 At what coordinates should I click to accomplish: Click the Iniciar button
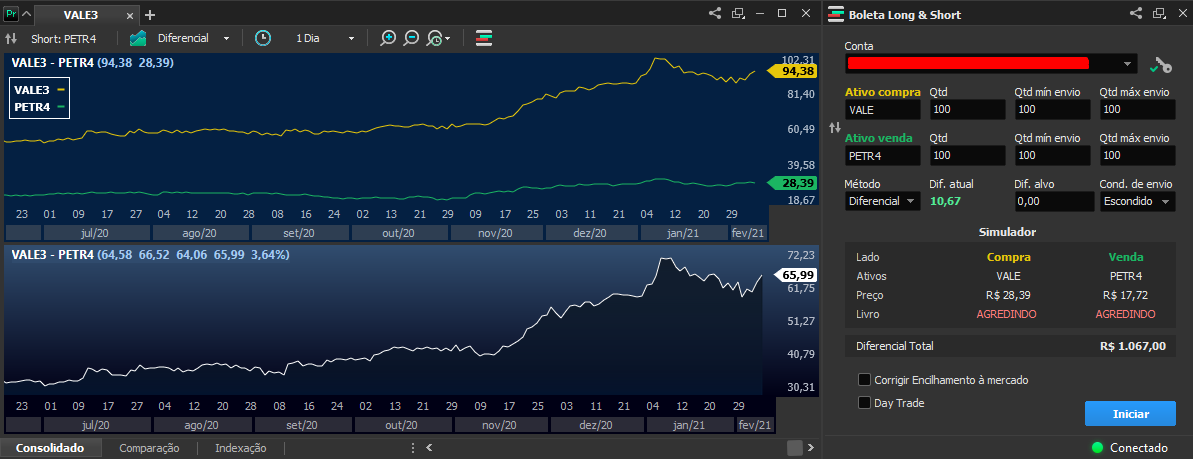(x=1130, y=414)
